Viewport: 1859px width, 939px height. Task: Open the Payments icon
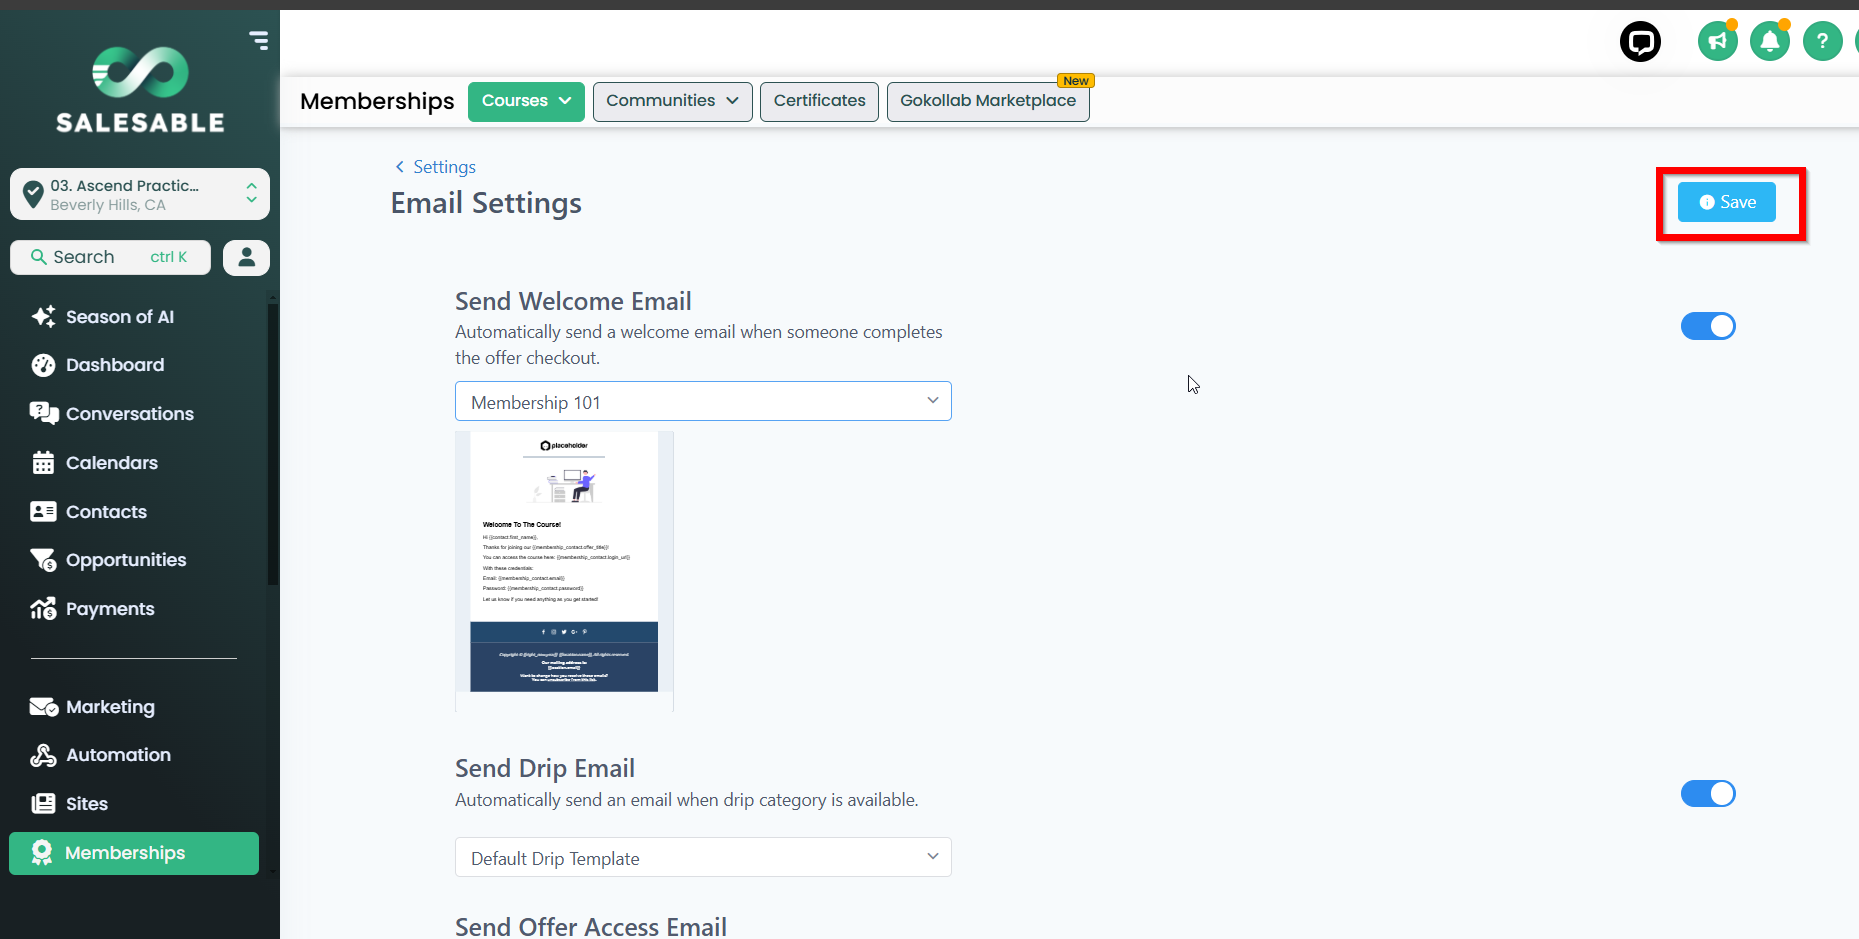[43, 609]
